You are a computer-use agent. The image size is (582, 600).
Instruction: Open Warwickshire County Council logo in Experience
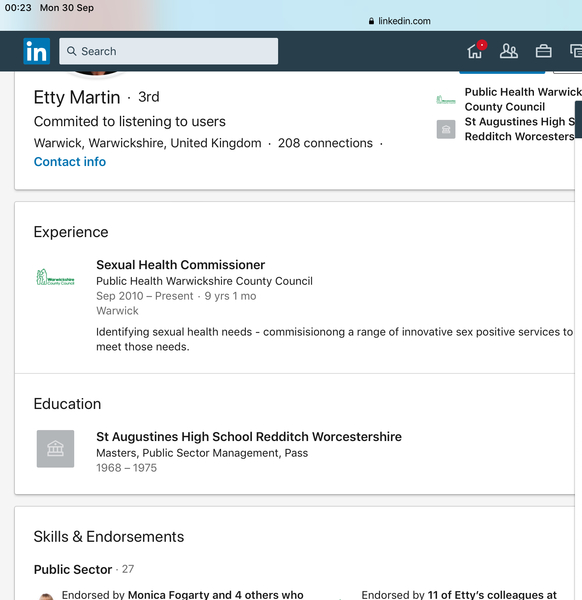tap(55, 277)
